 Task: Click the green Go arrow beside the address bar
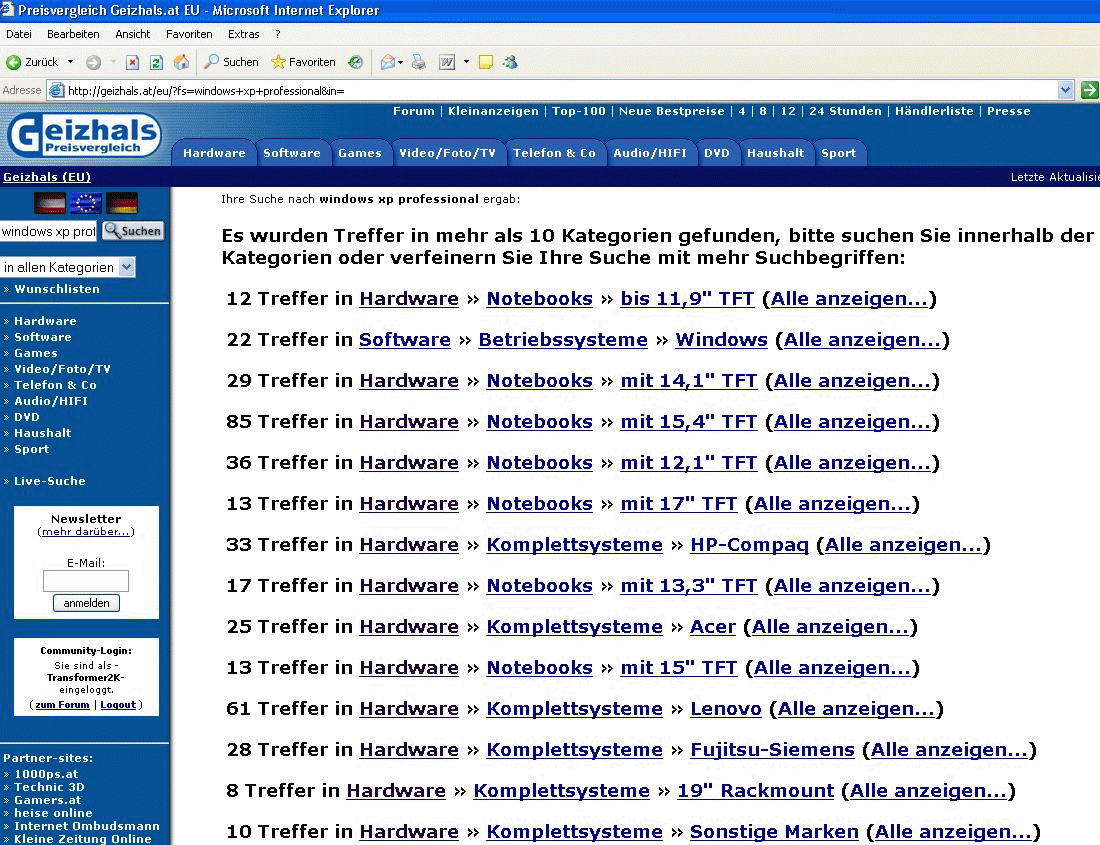(x=1089, y=90)
